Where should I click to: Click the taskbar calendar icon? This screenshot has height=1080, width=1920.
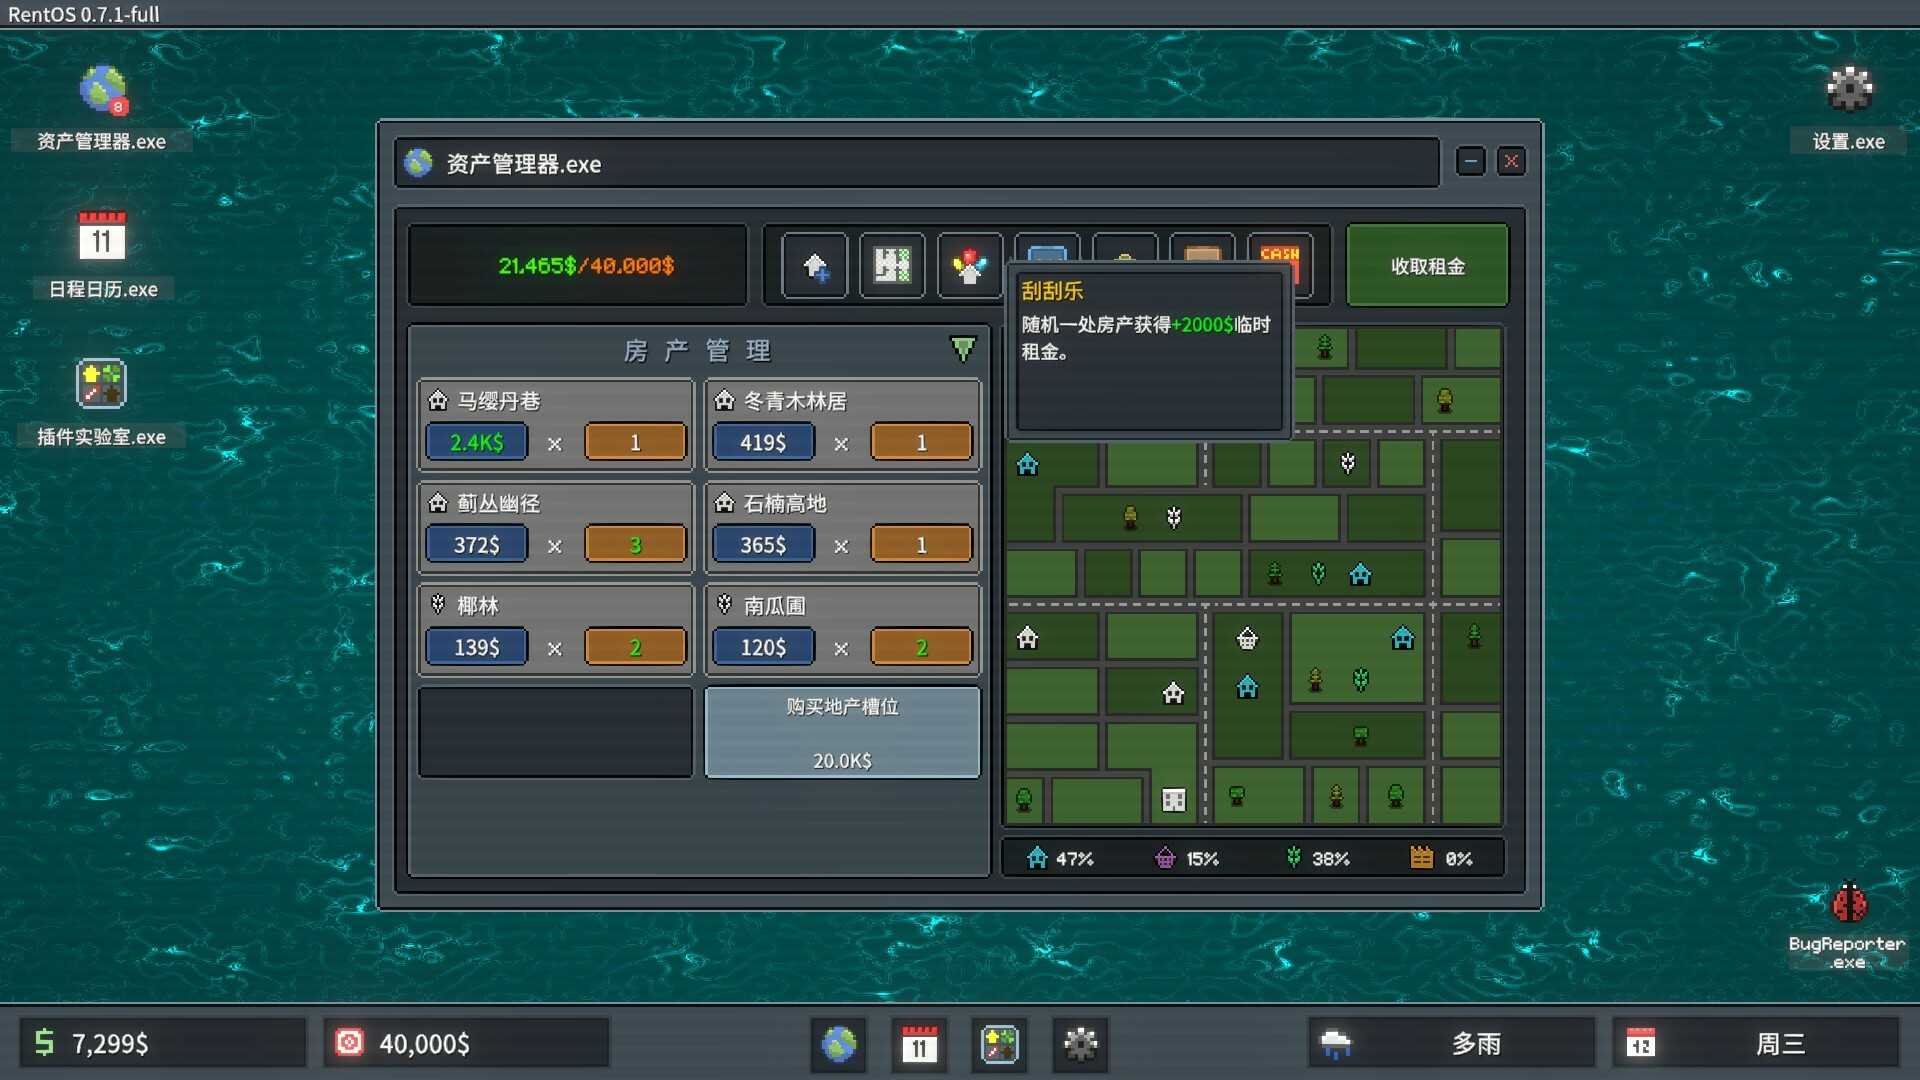point(919,1044)
